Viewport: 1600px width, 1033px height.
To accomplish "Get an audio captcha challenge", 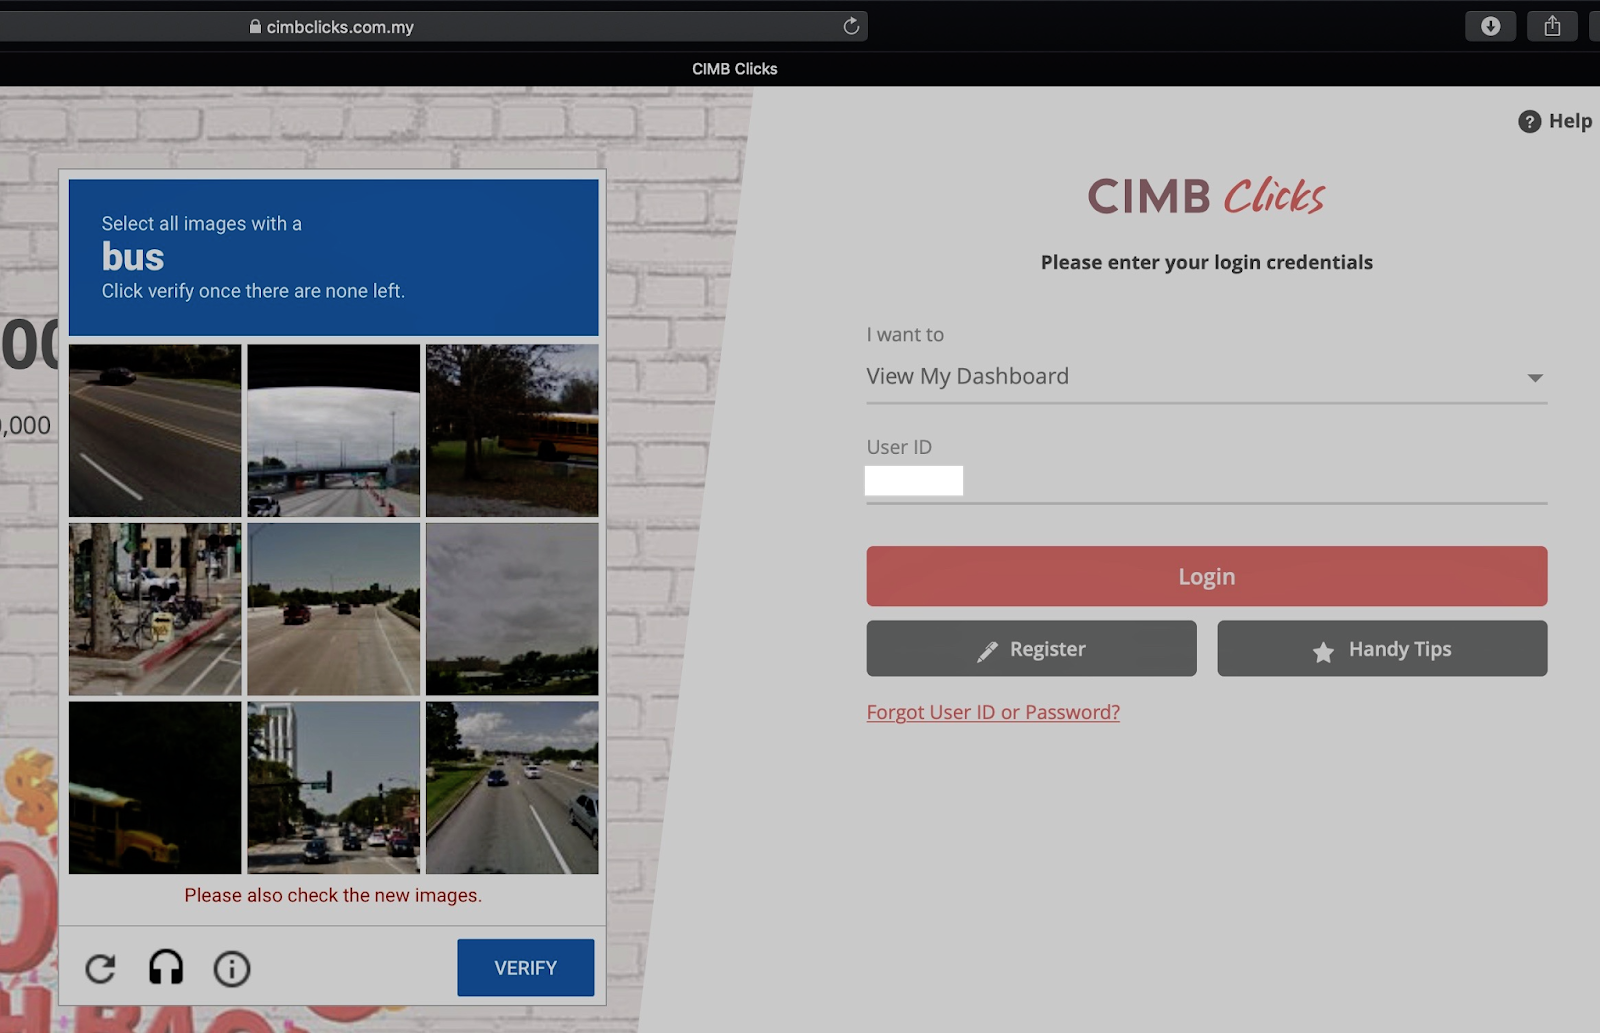I will [166, 968].
